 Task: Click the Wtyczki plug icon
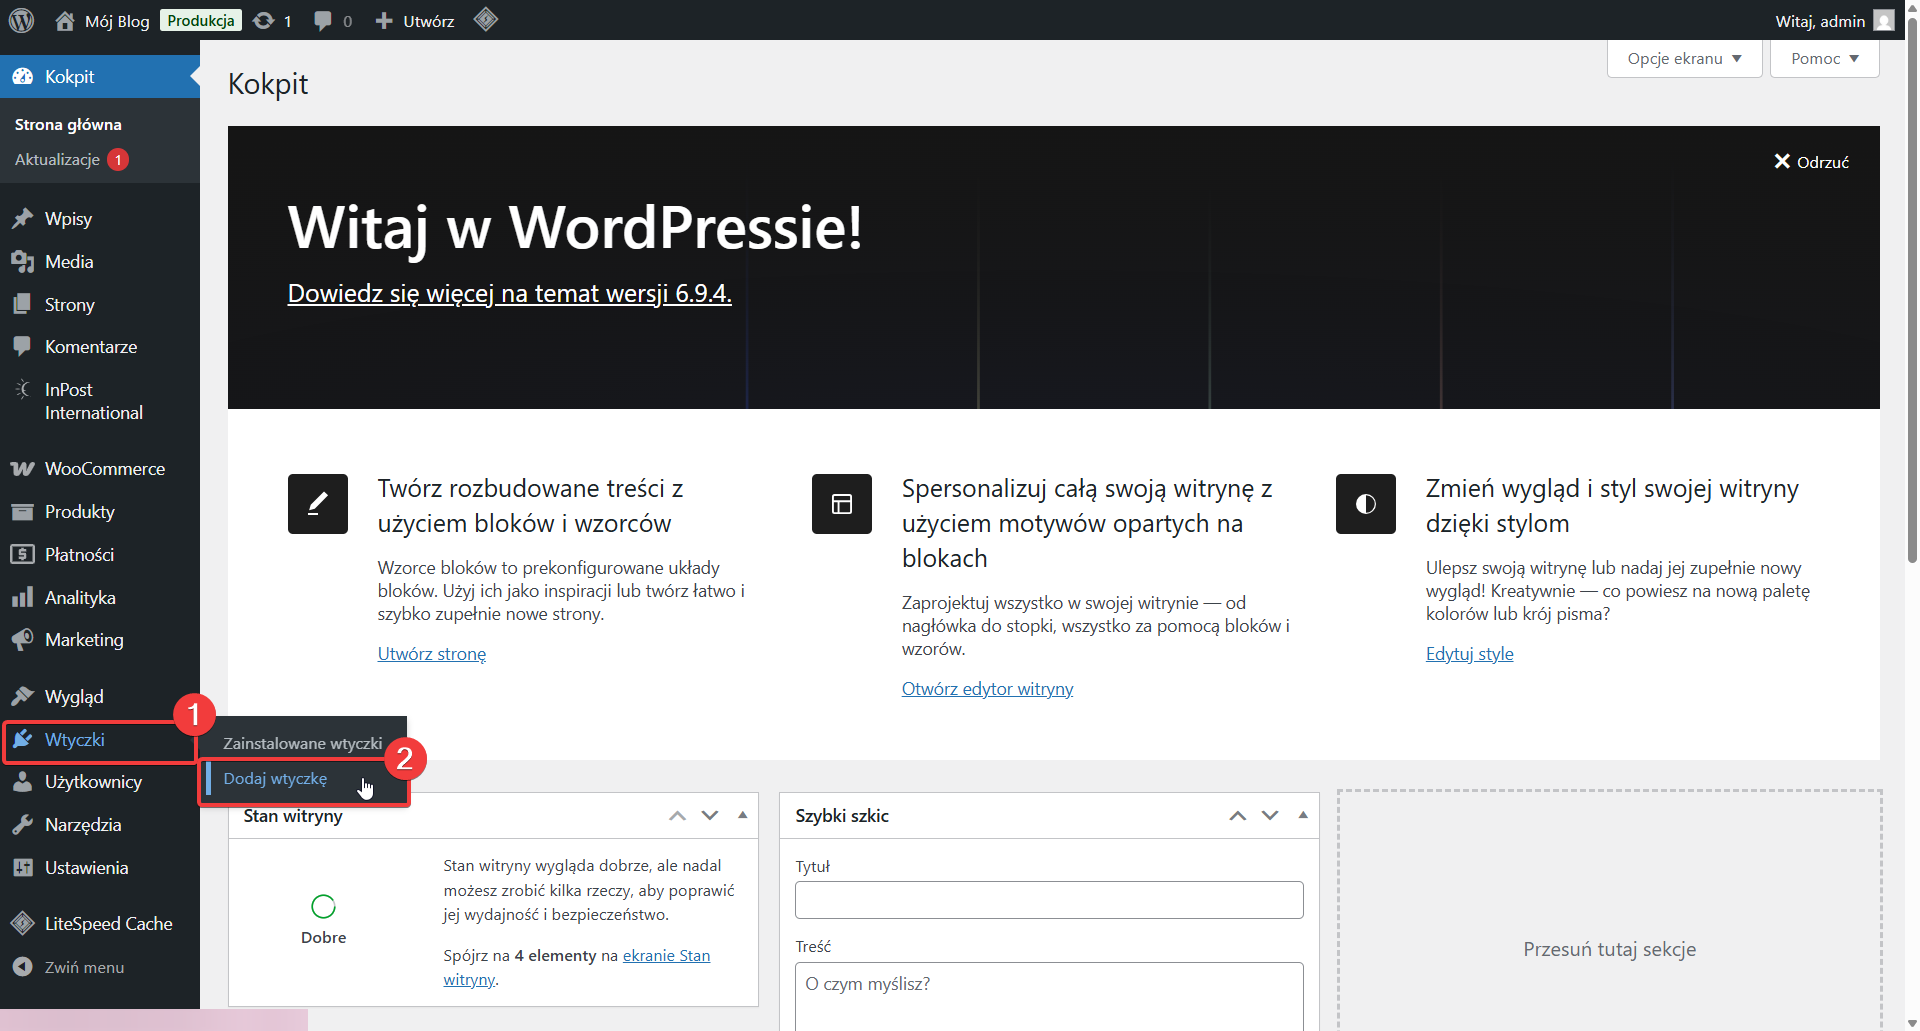click(22, 740)
